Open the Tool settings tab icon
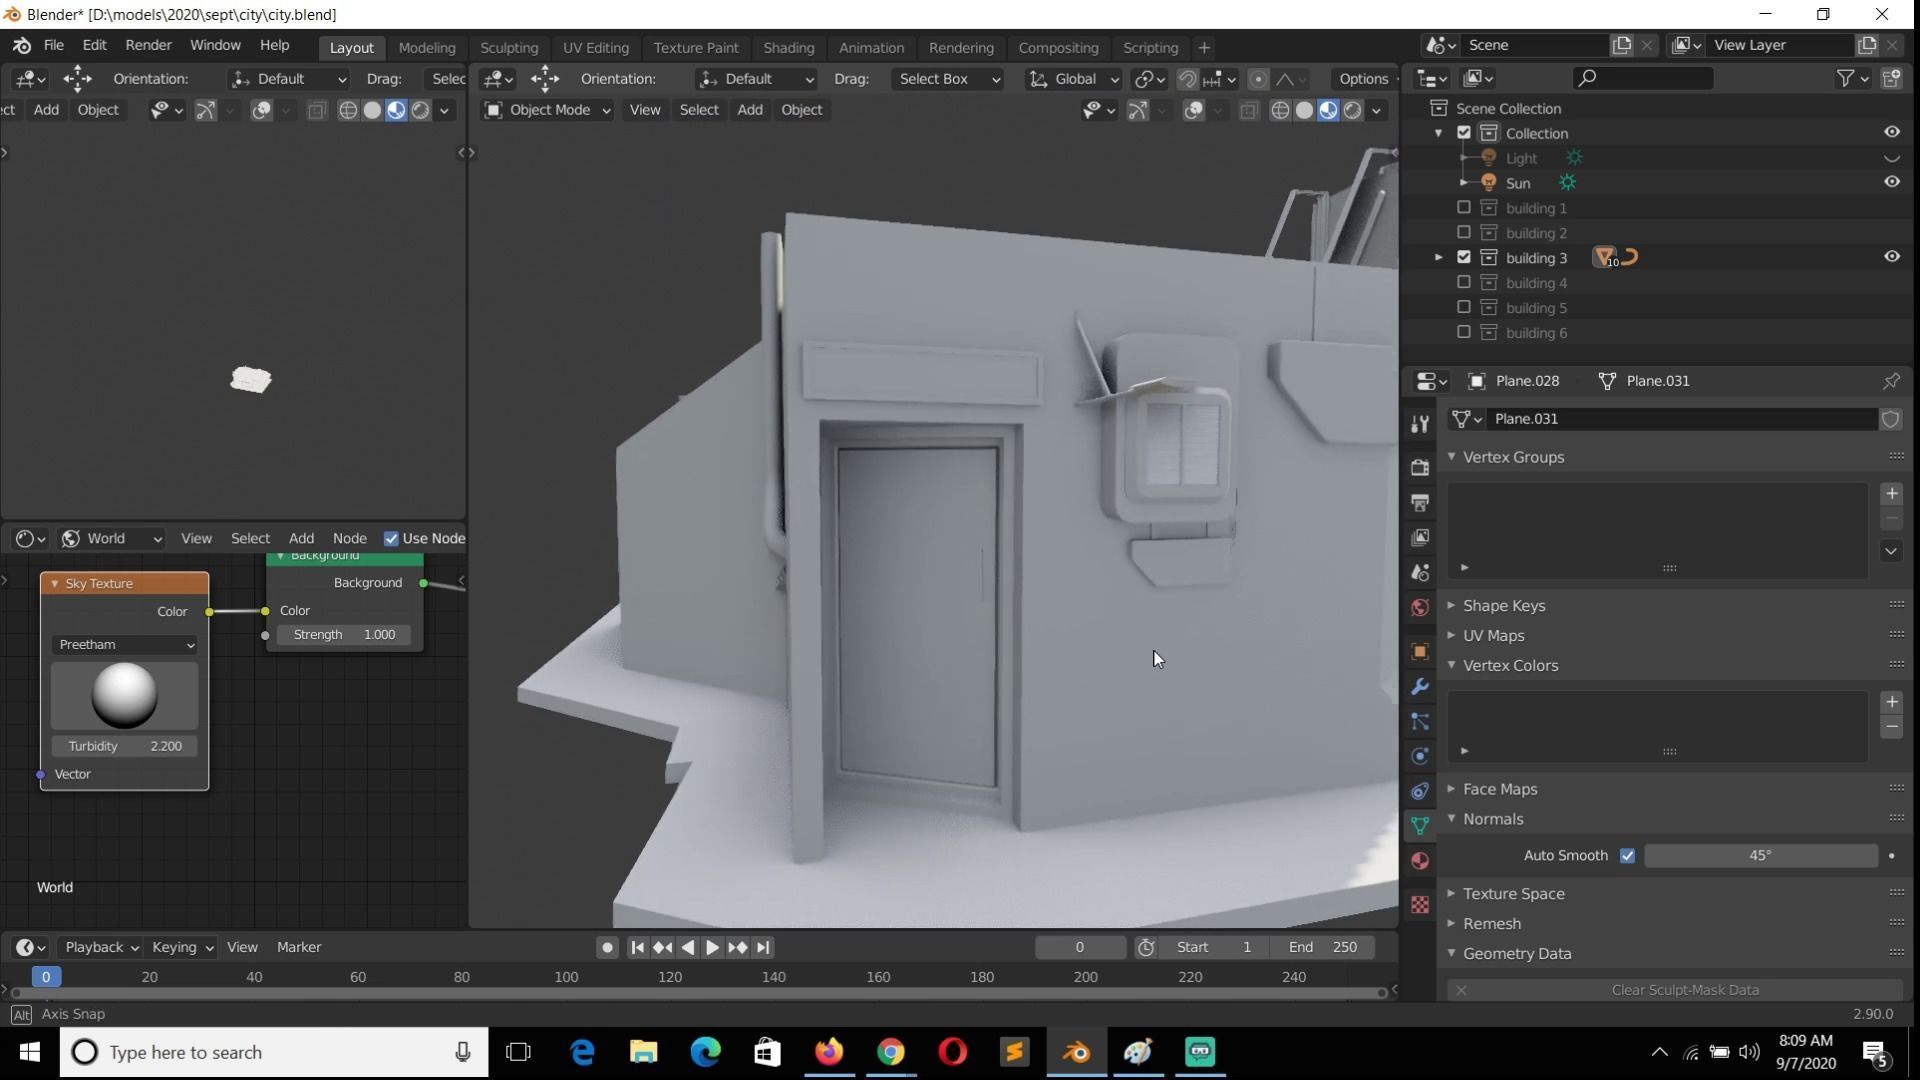 click(1420, 424)
